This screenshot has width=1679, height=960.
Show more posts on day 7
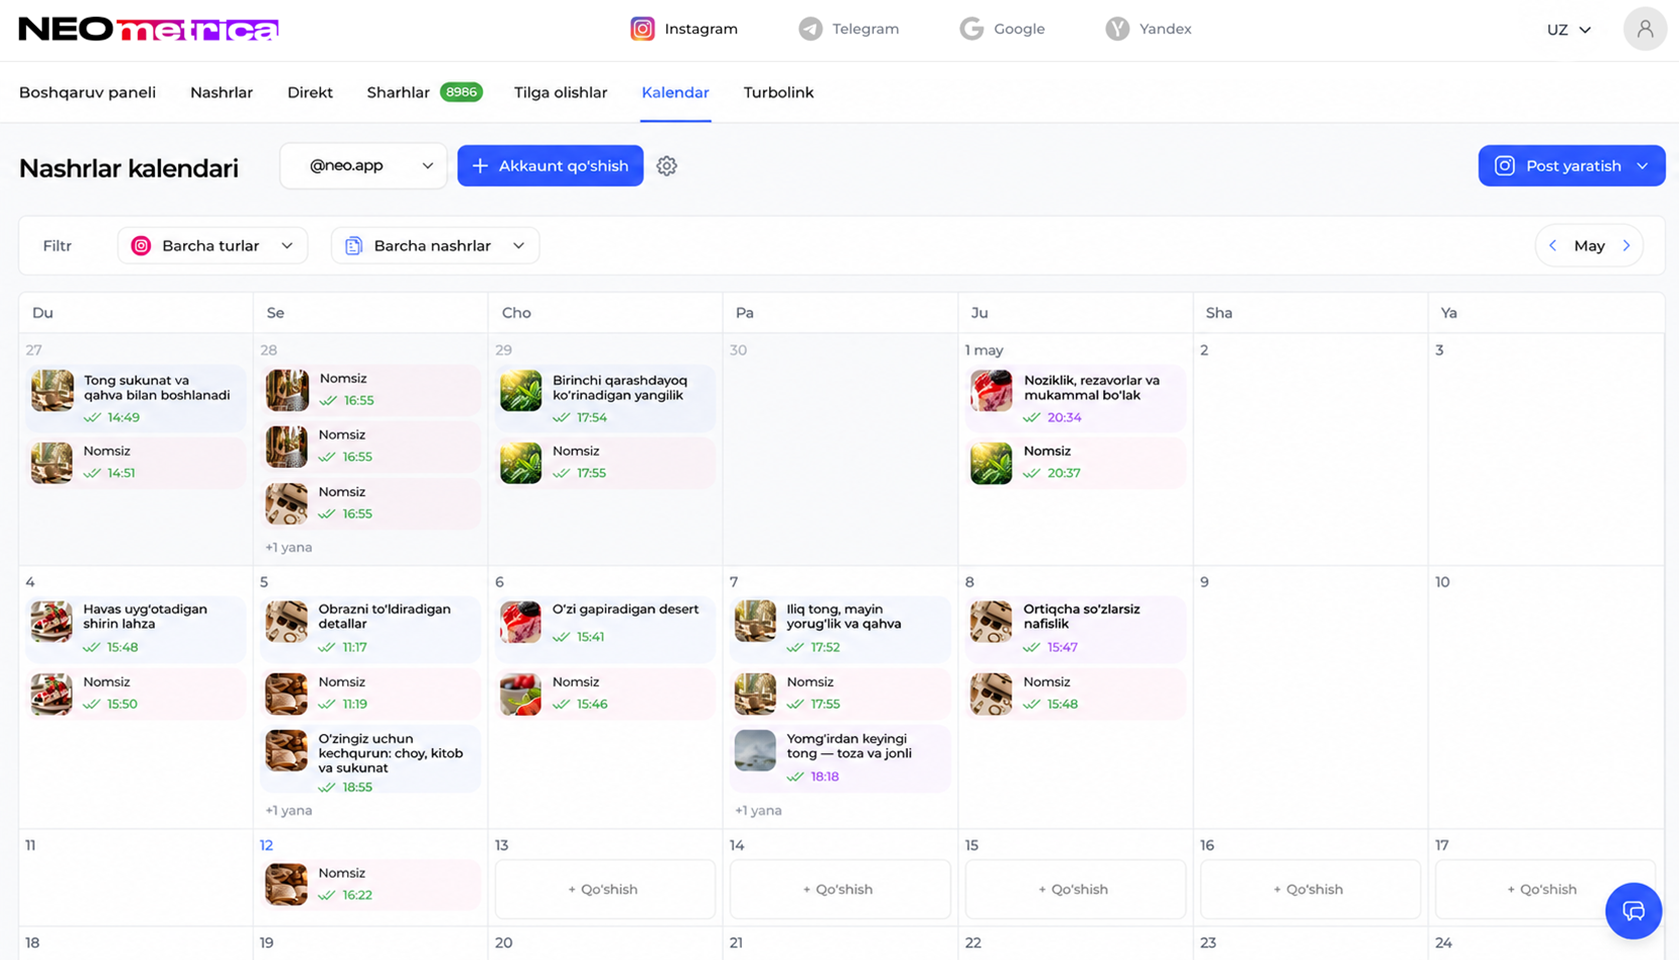click(758, 811)
